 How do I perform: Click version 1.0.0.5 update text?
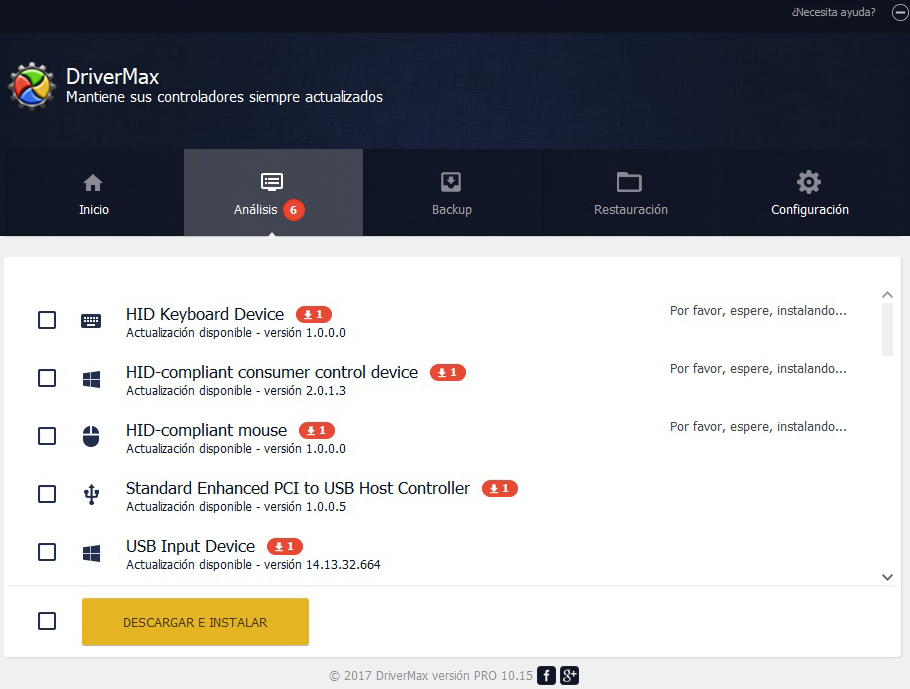pyautogui.click(x=236, y=507)
